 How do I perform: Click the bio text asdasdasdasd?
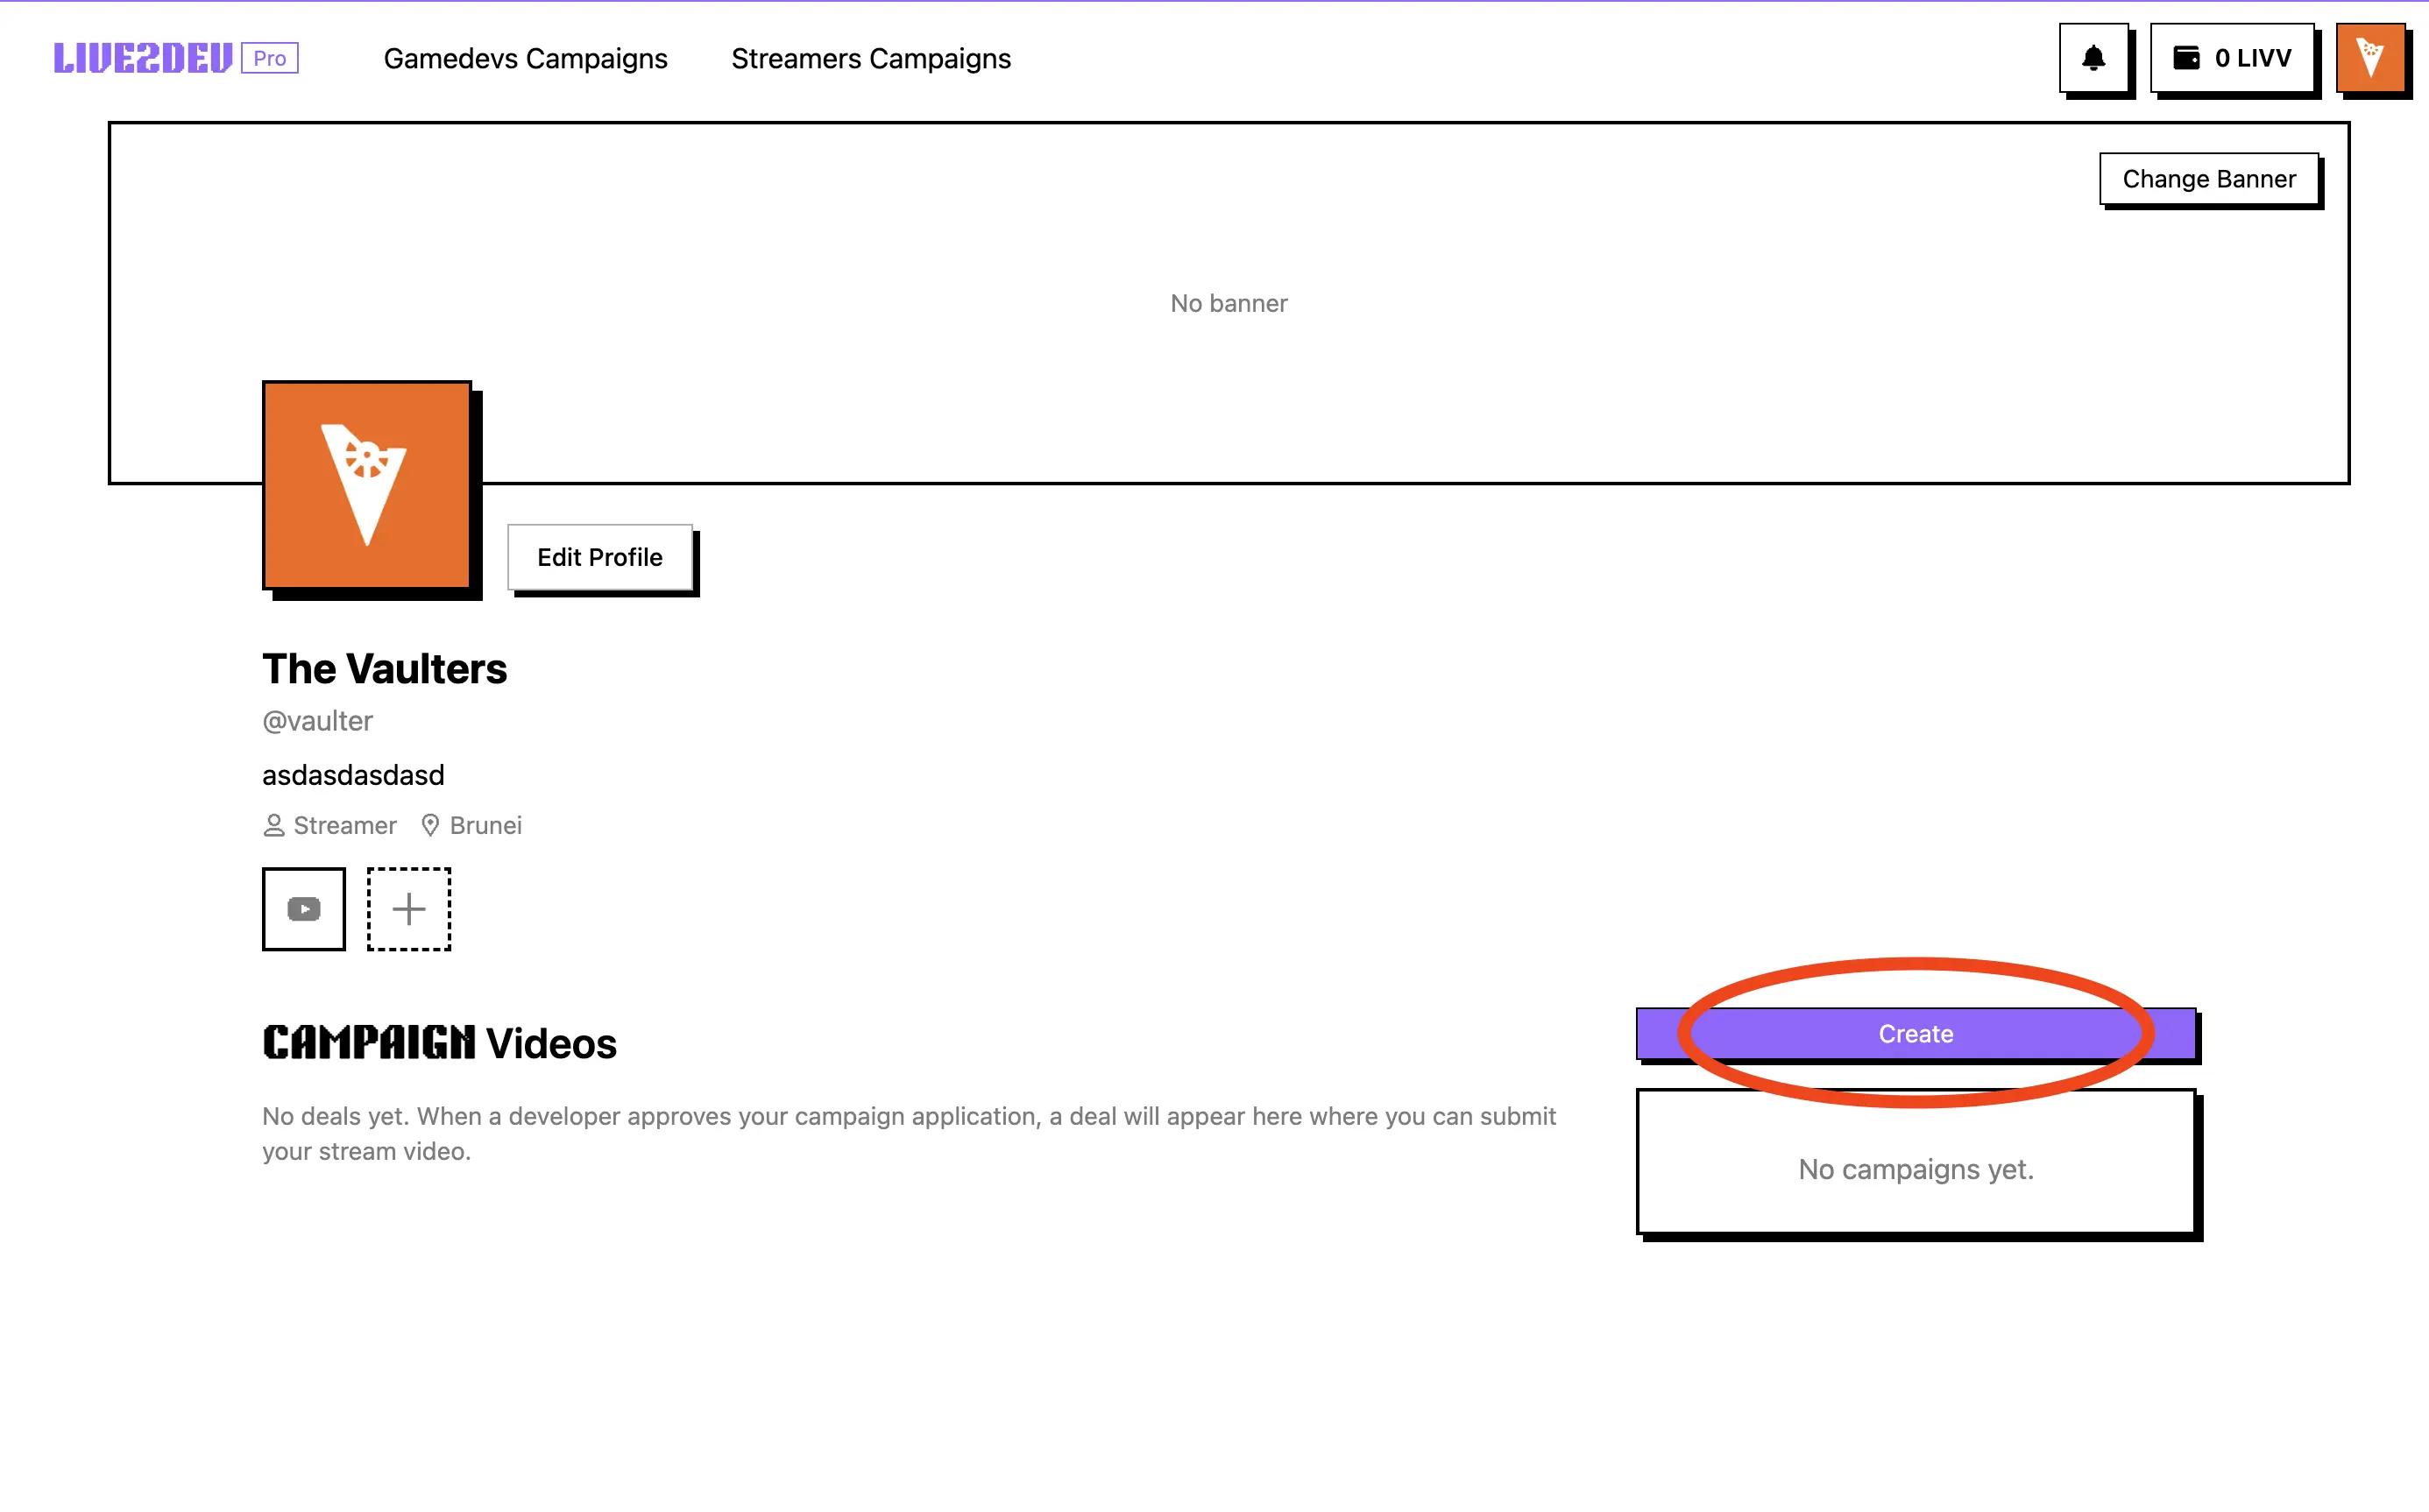353,775
